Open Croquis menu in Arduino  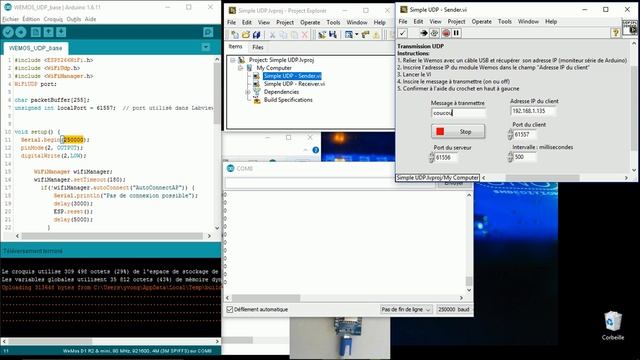tap(53, 19)
